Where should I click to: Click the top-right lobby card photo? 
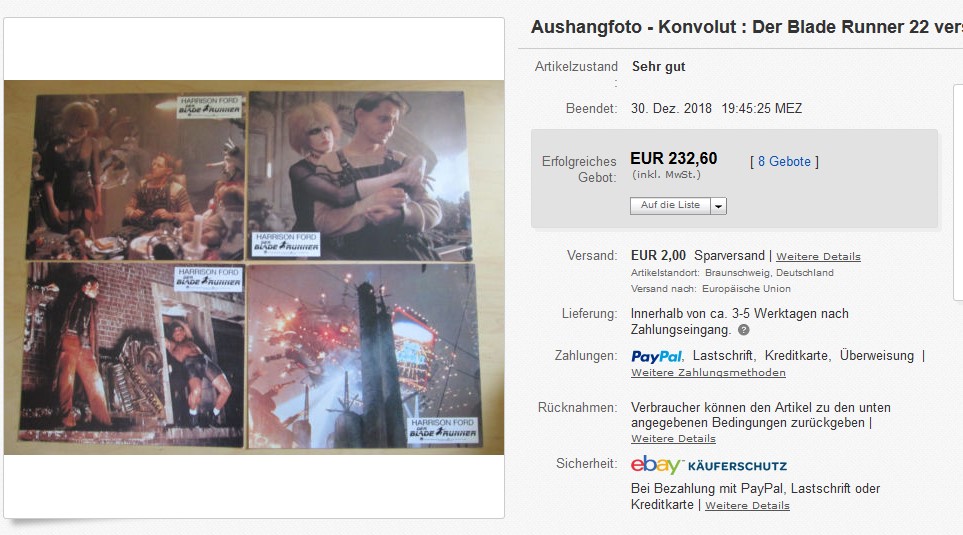click(x=360, y=176)
